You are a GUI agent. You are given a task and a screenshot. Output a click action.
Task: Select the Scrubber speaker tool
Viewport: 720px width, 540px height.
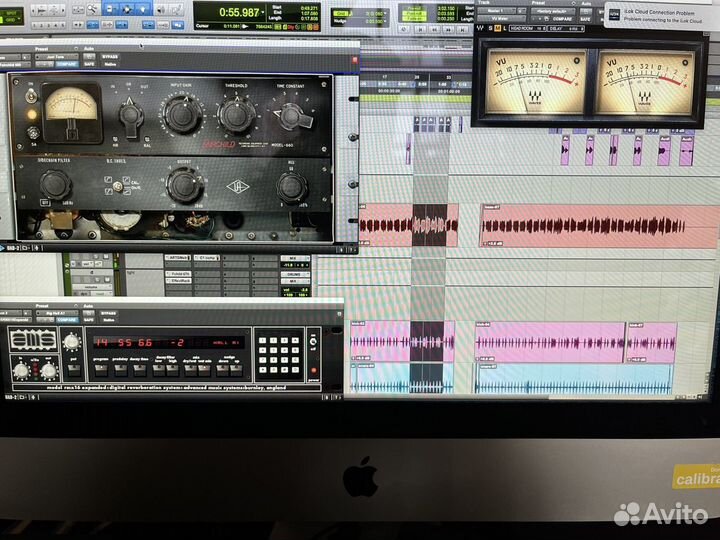[161, 10]
